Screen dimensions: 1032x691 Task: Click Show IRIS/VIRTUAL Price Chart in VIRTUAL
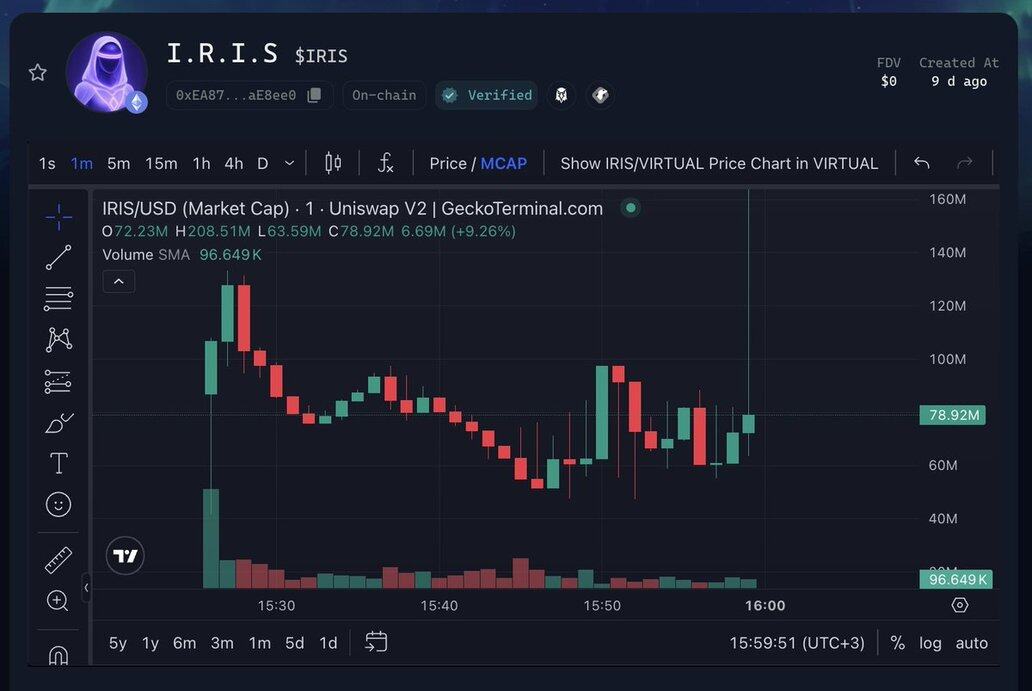click(719, 163)
